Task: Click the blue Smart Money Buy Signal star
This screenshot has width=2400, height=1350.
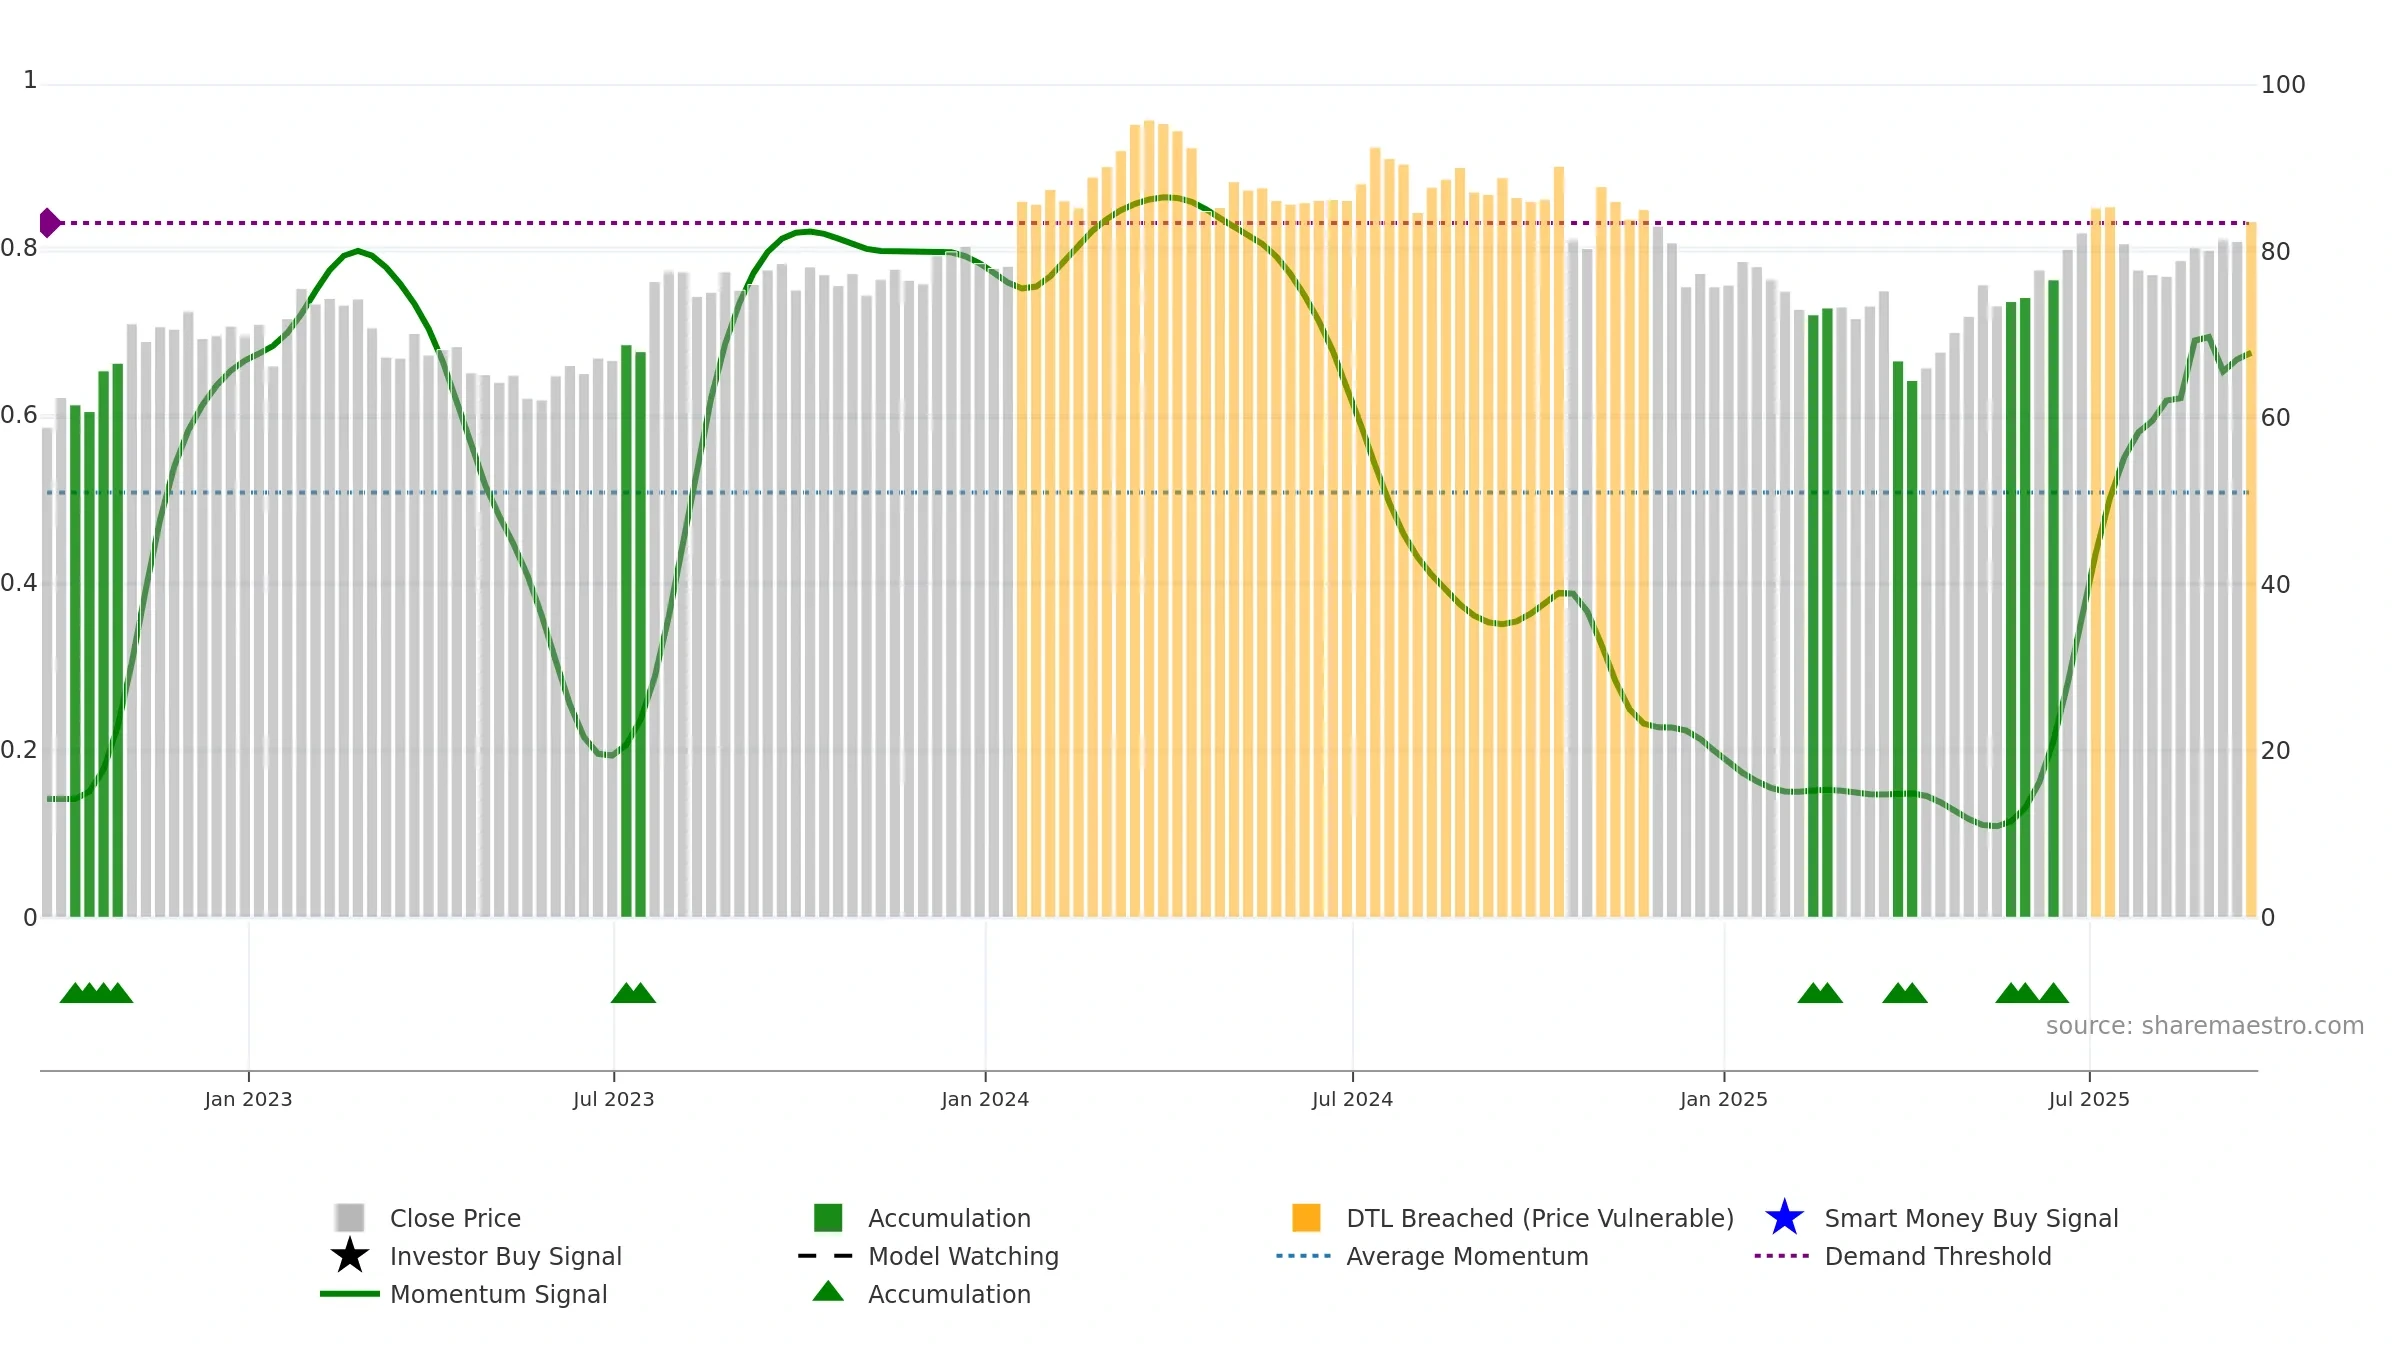Action: (x=1784, y=1217)
